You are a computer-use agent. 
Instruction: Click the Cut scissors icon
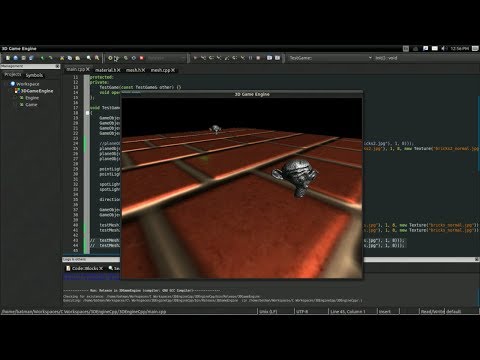[x=62, y=58]
